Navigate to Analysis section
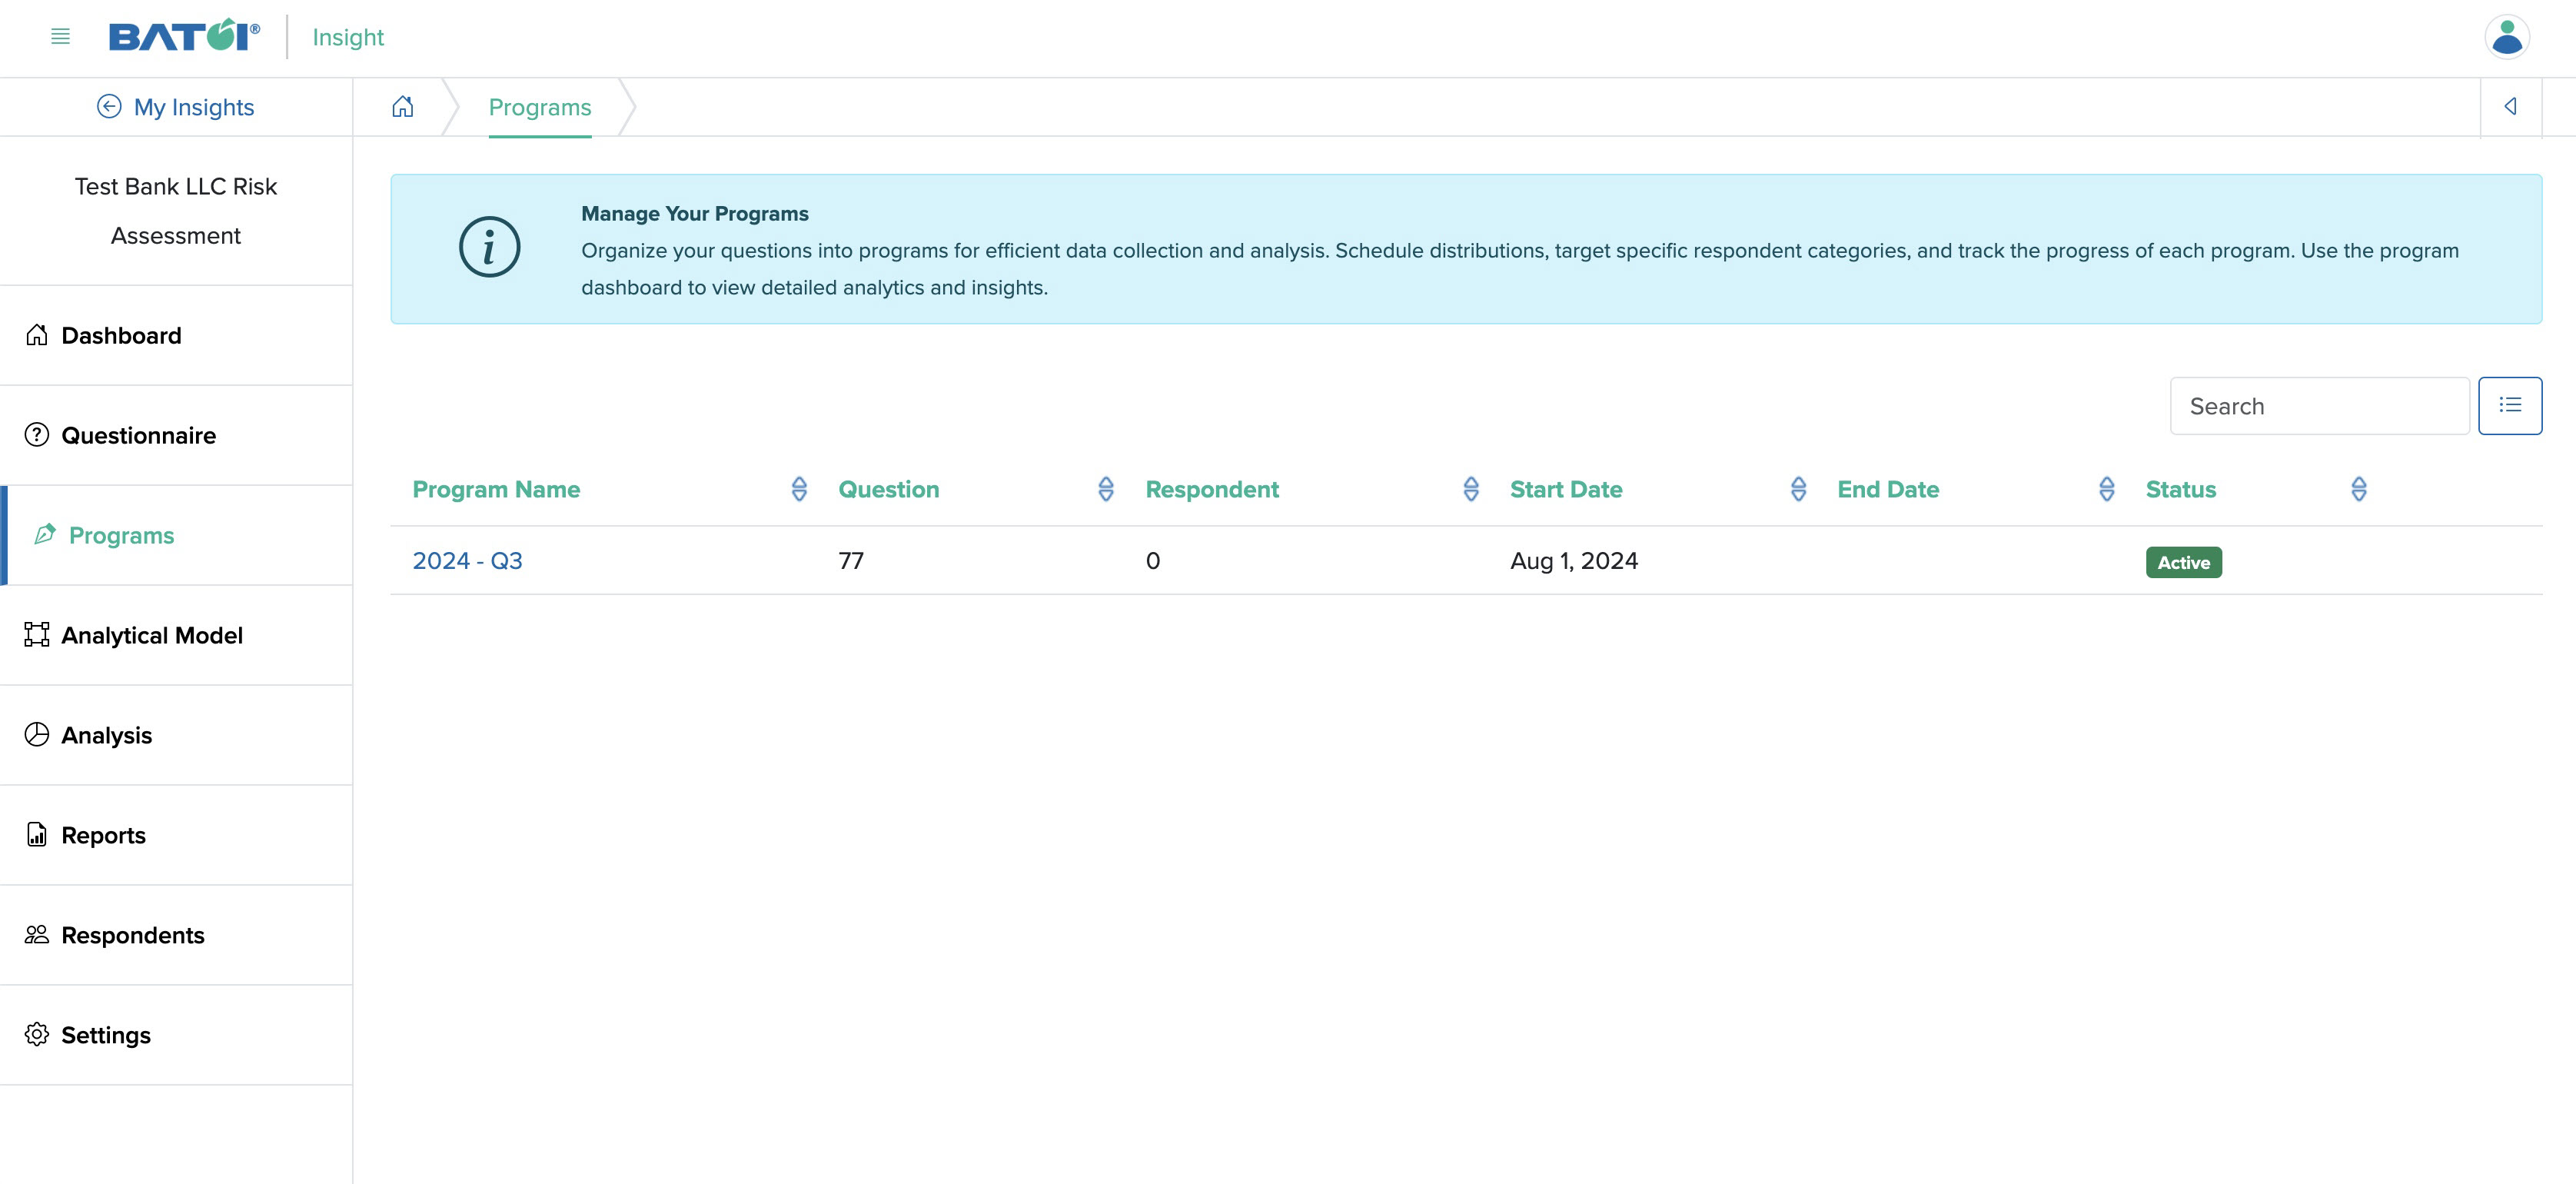The width and height of the screenshot is (2576, 1184). pyautogui.click(x=107, y=734)
